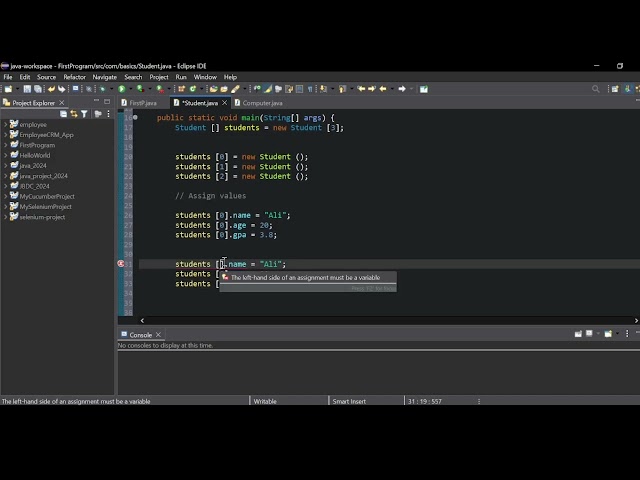Click Back navigation yellow arrow

[x=383, y=89]
